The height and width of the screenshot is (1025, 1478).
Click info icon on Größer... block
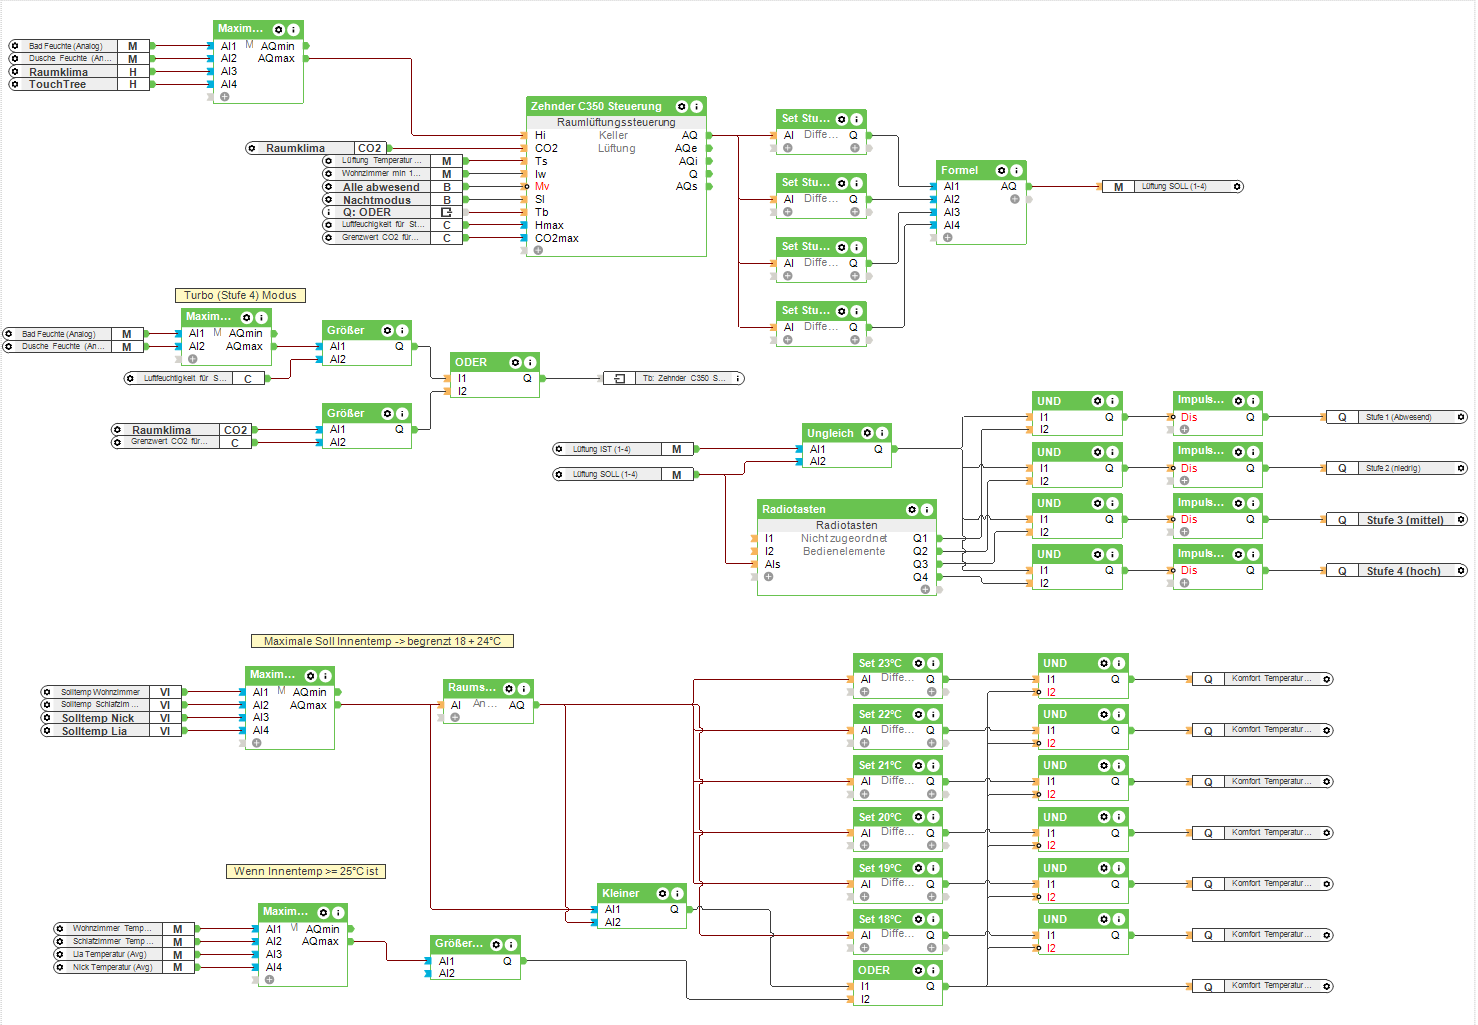510,944
